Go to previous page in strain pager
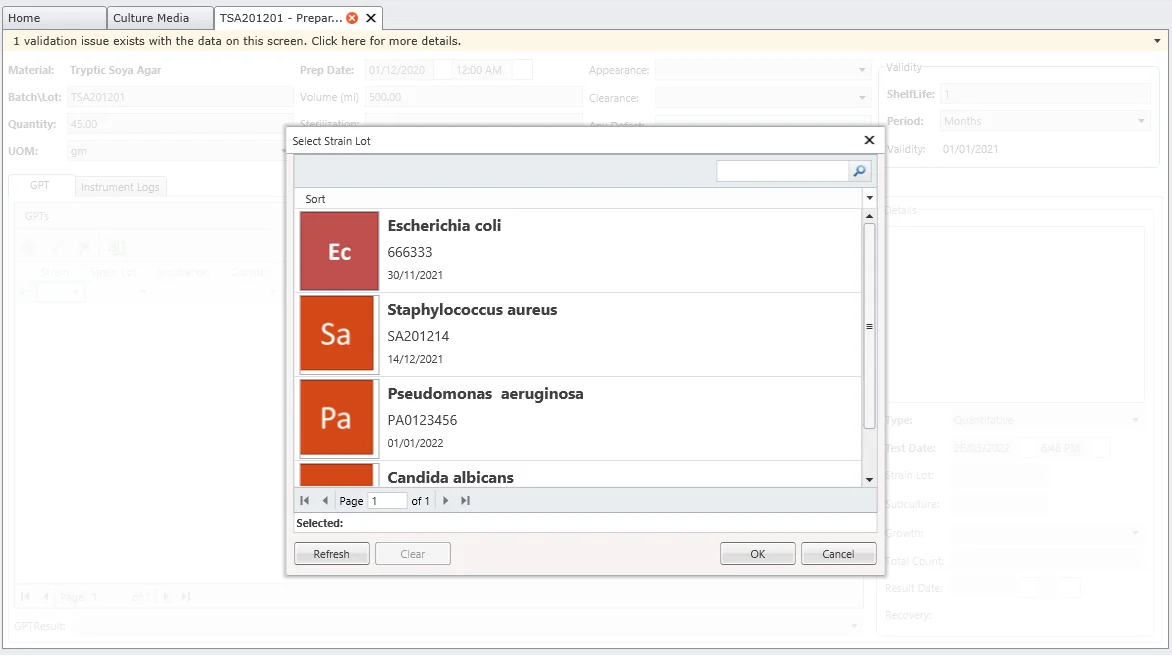 tap(324, 501)
